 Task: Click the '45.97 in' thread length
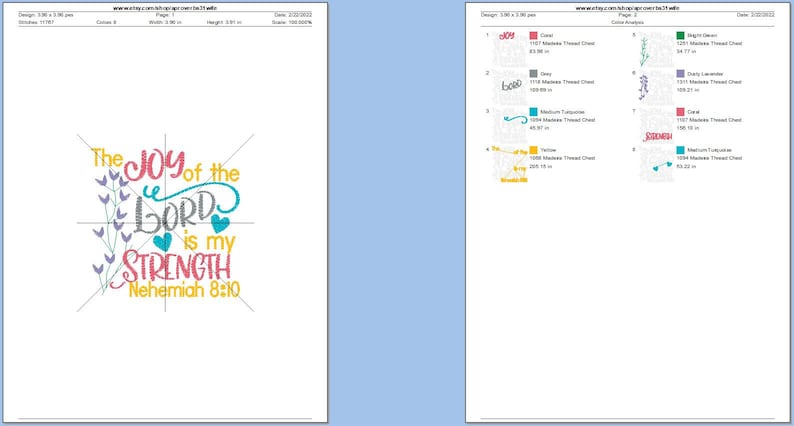tap(539, 128)
